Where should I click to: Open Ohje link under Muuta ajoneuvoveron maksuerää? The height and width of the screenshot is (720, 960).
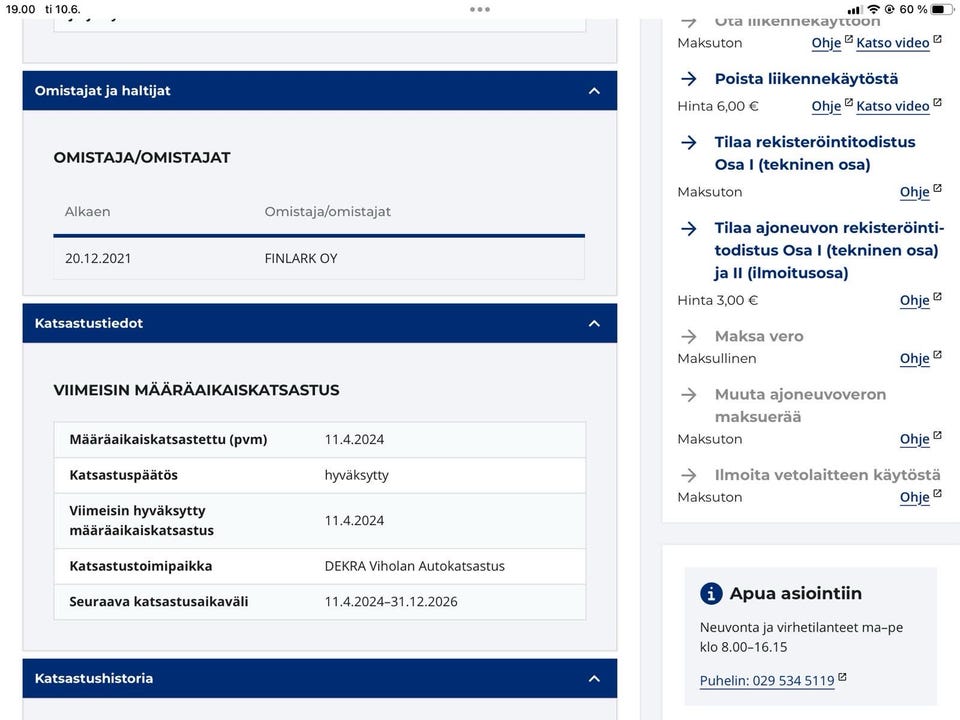[x=914, y=439]
